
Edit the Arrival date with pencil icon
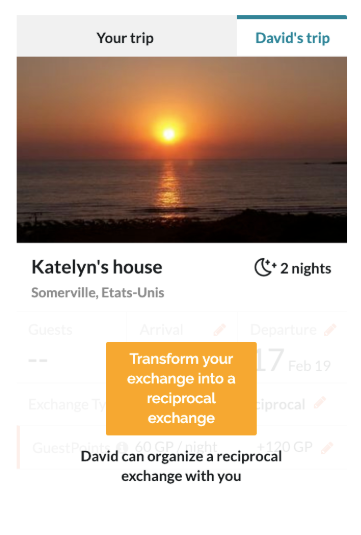[x=219, y=330]
